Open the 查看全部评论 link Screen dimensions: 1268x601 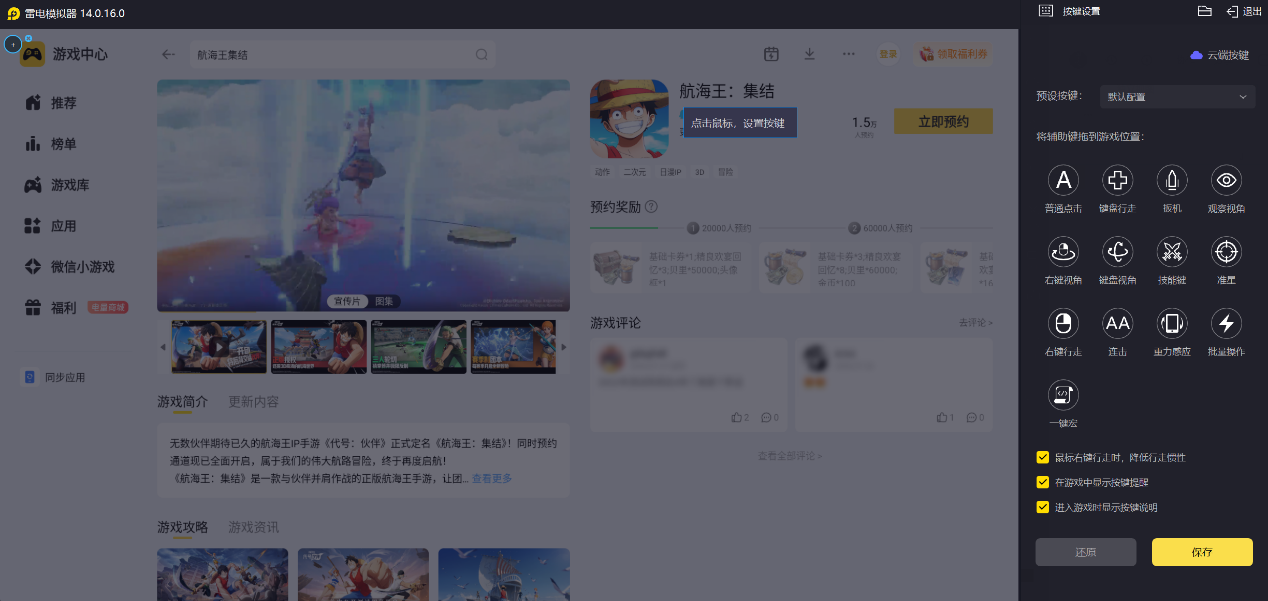pyautogui.click(x=790, y=456)
